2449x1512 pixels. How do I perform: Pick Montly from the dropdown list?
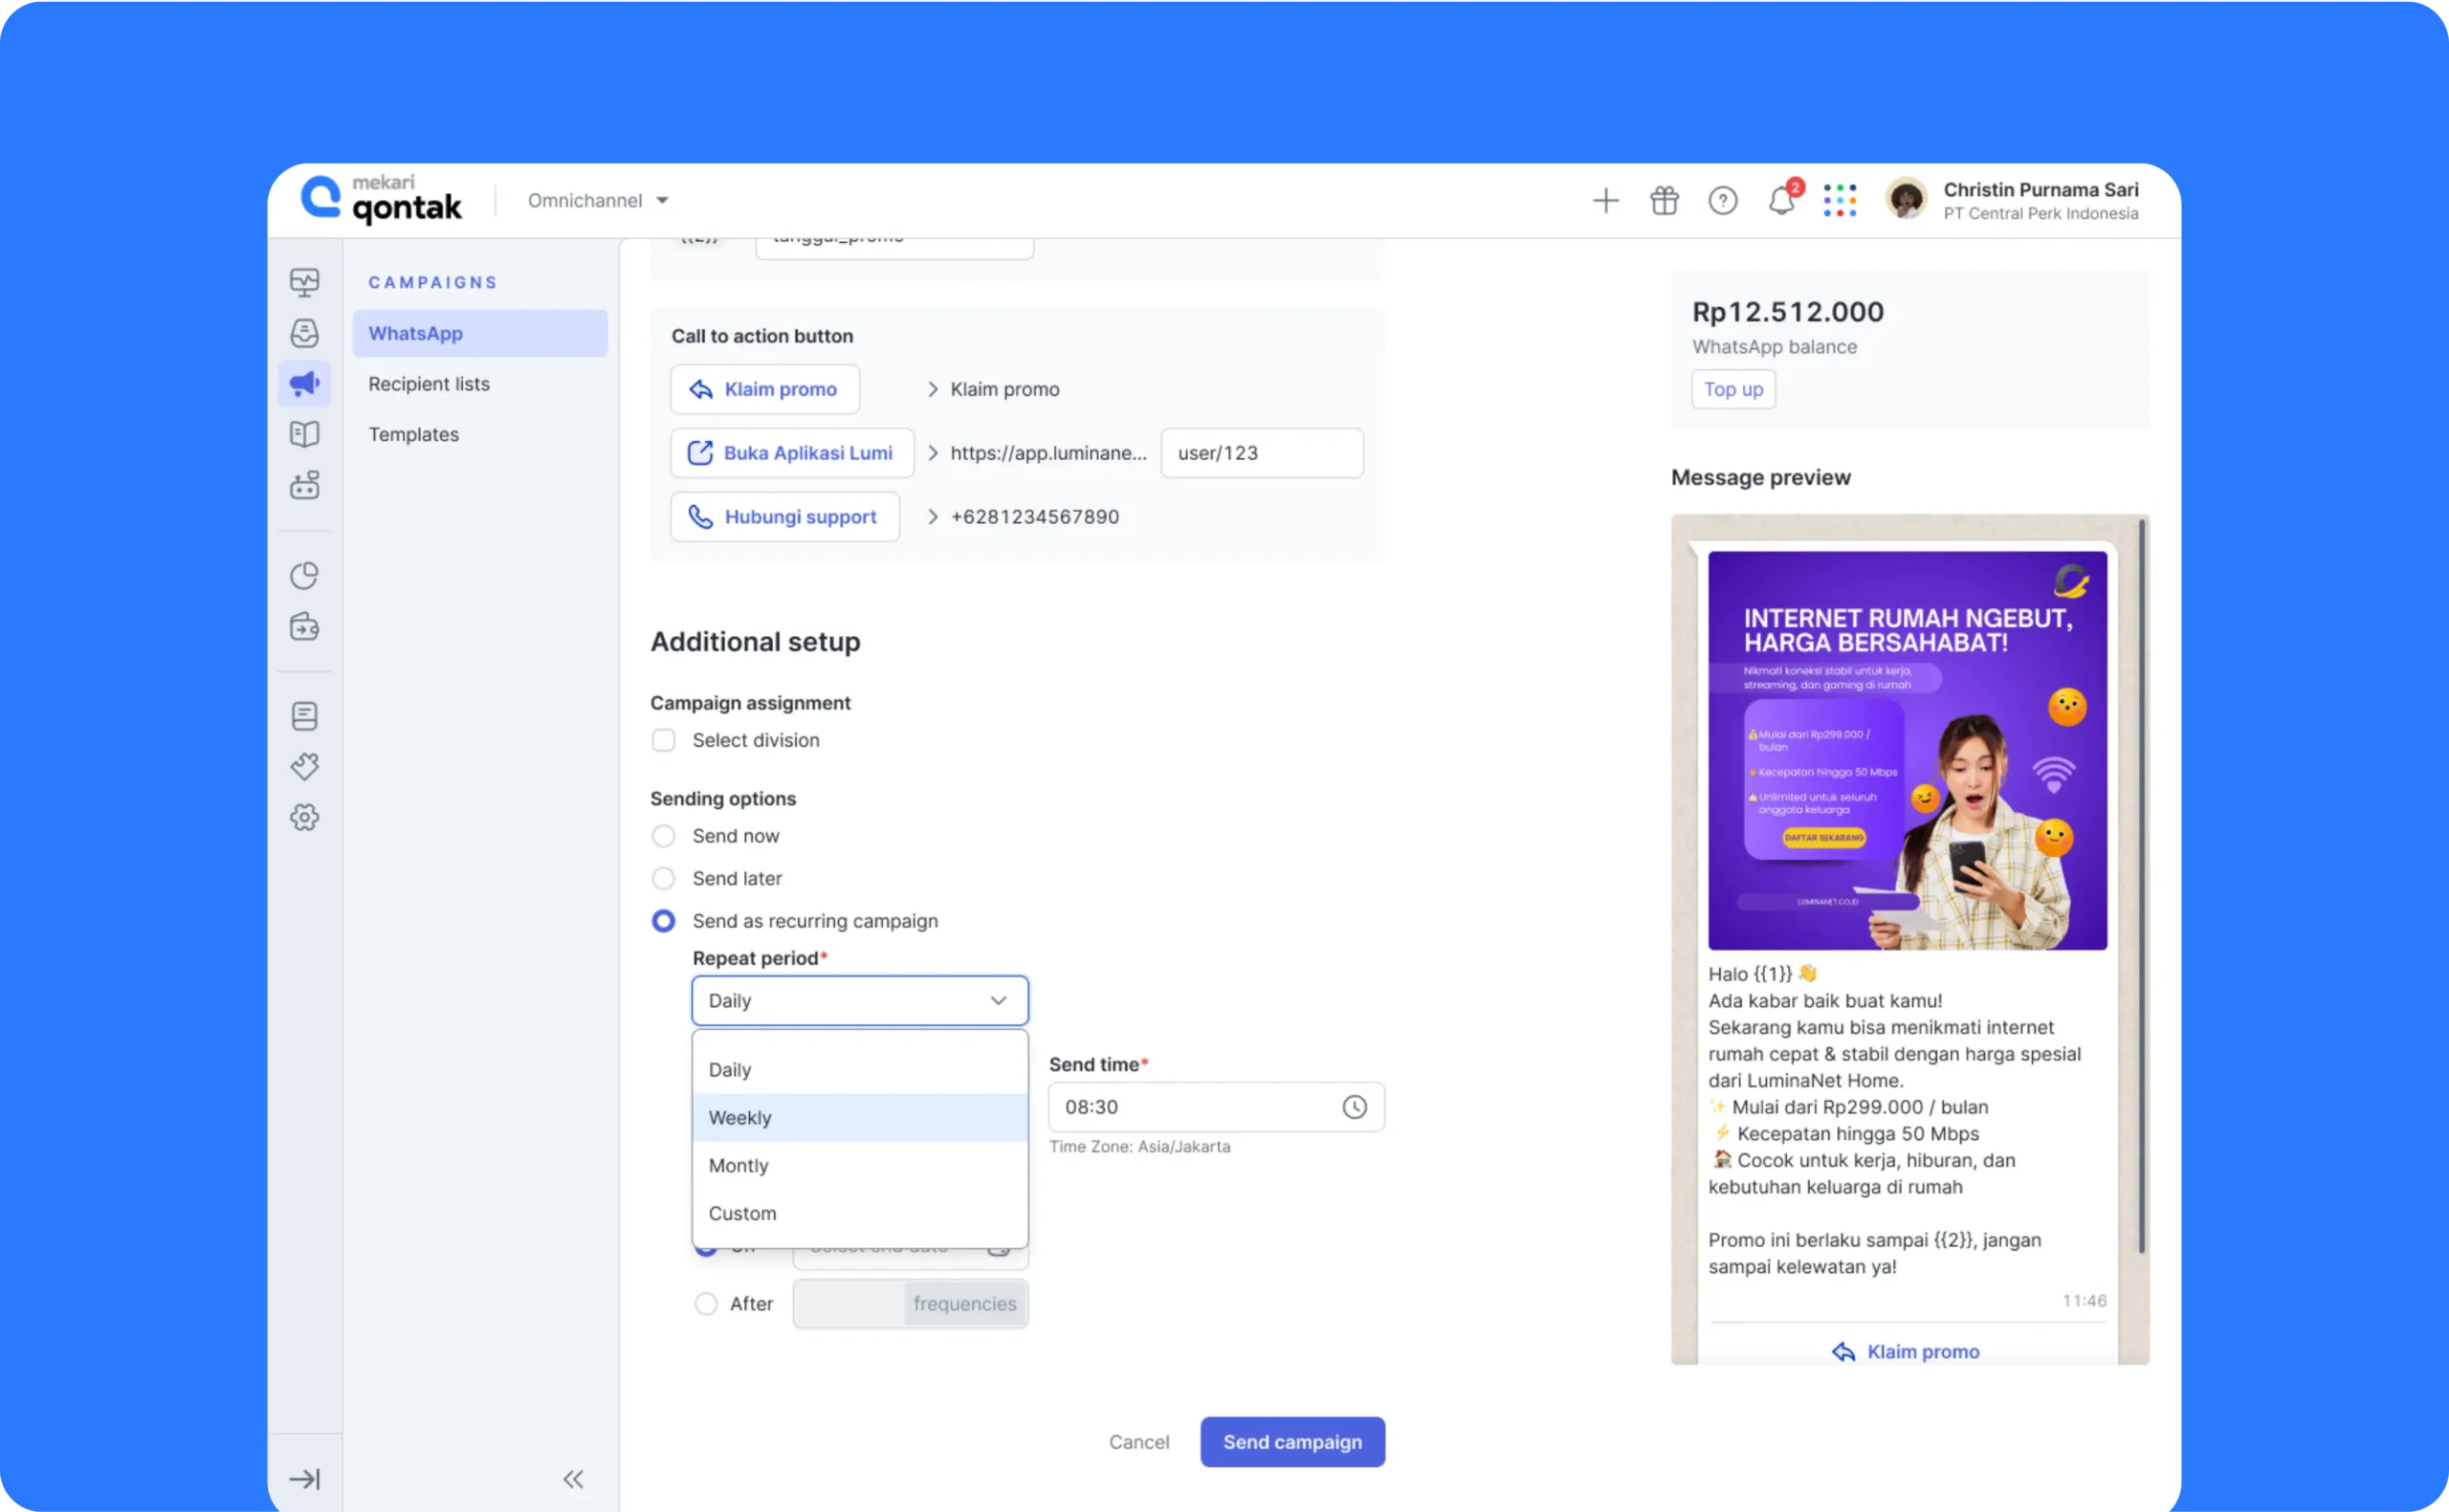click(859, 1166)
